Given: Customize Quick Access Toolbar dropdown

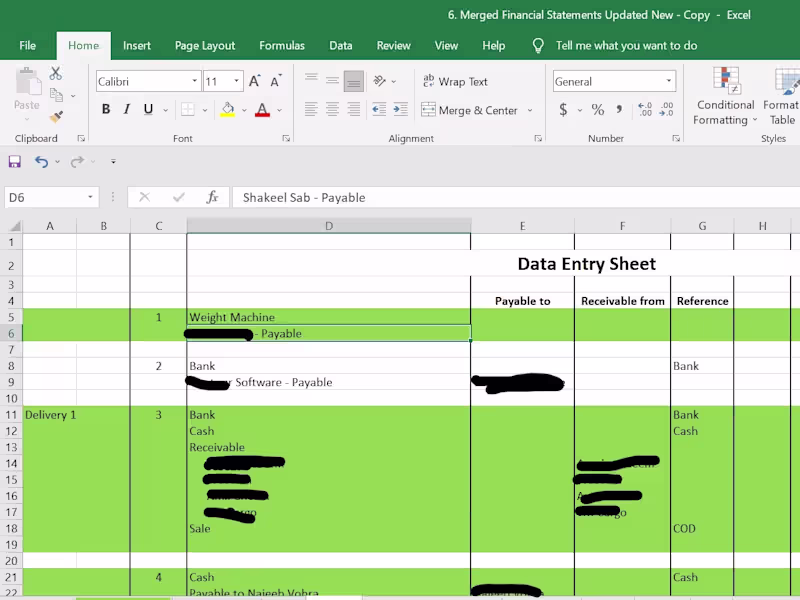Looking at the screenshot, I should click(113, 162).
